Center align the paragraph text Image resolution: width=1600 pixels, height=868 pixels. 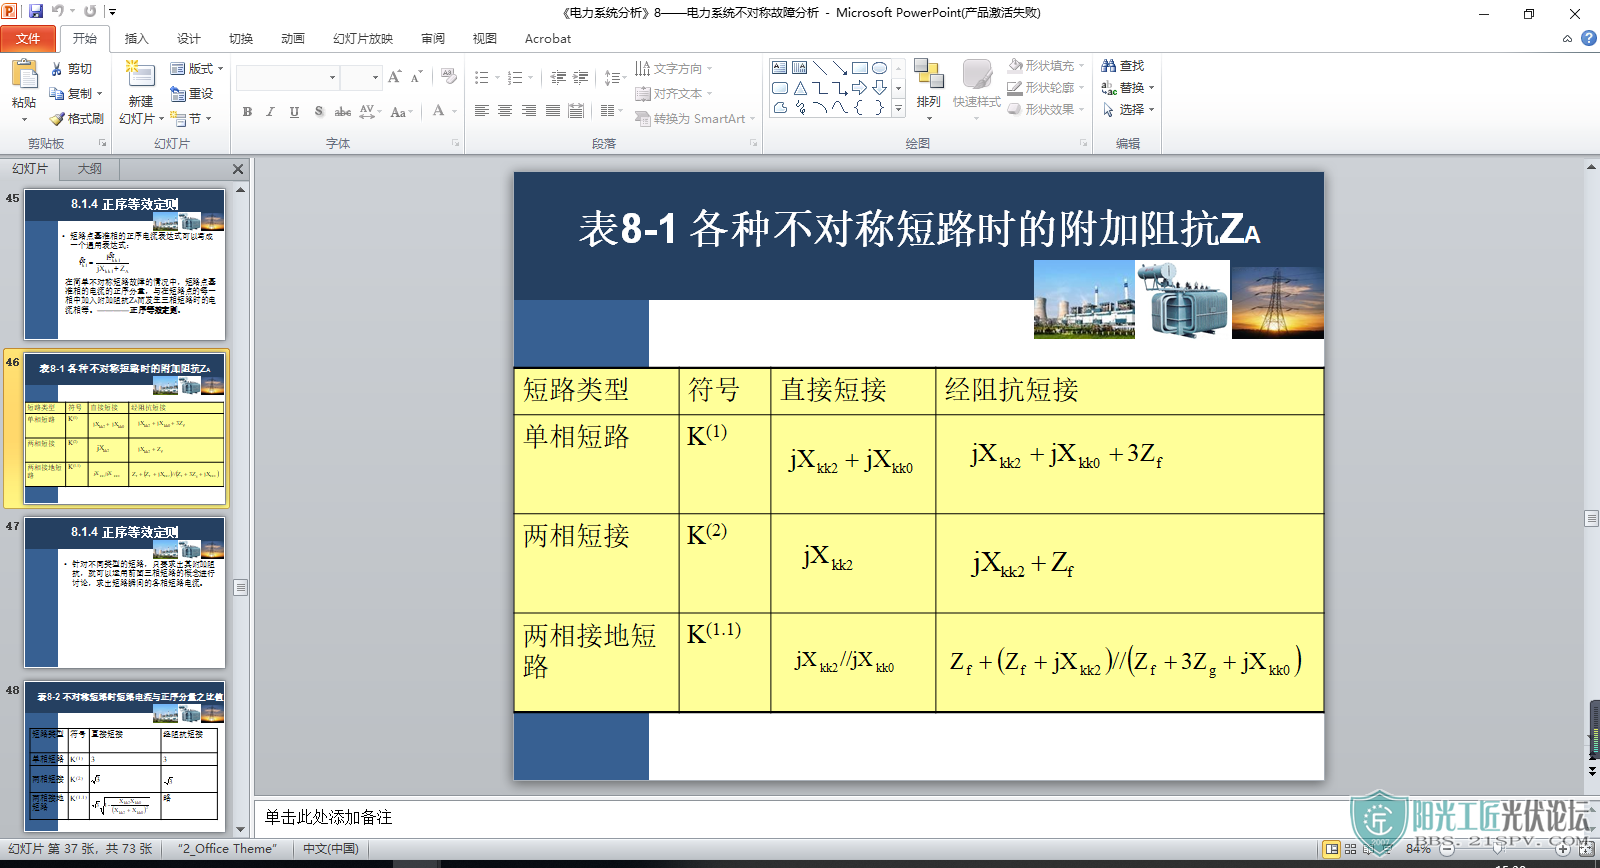click(505, 111)
